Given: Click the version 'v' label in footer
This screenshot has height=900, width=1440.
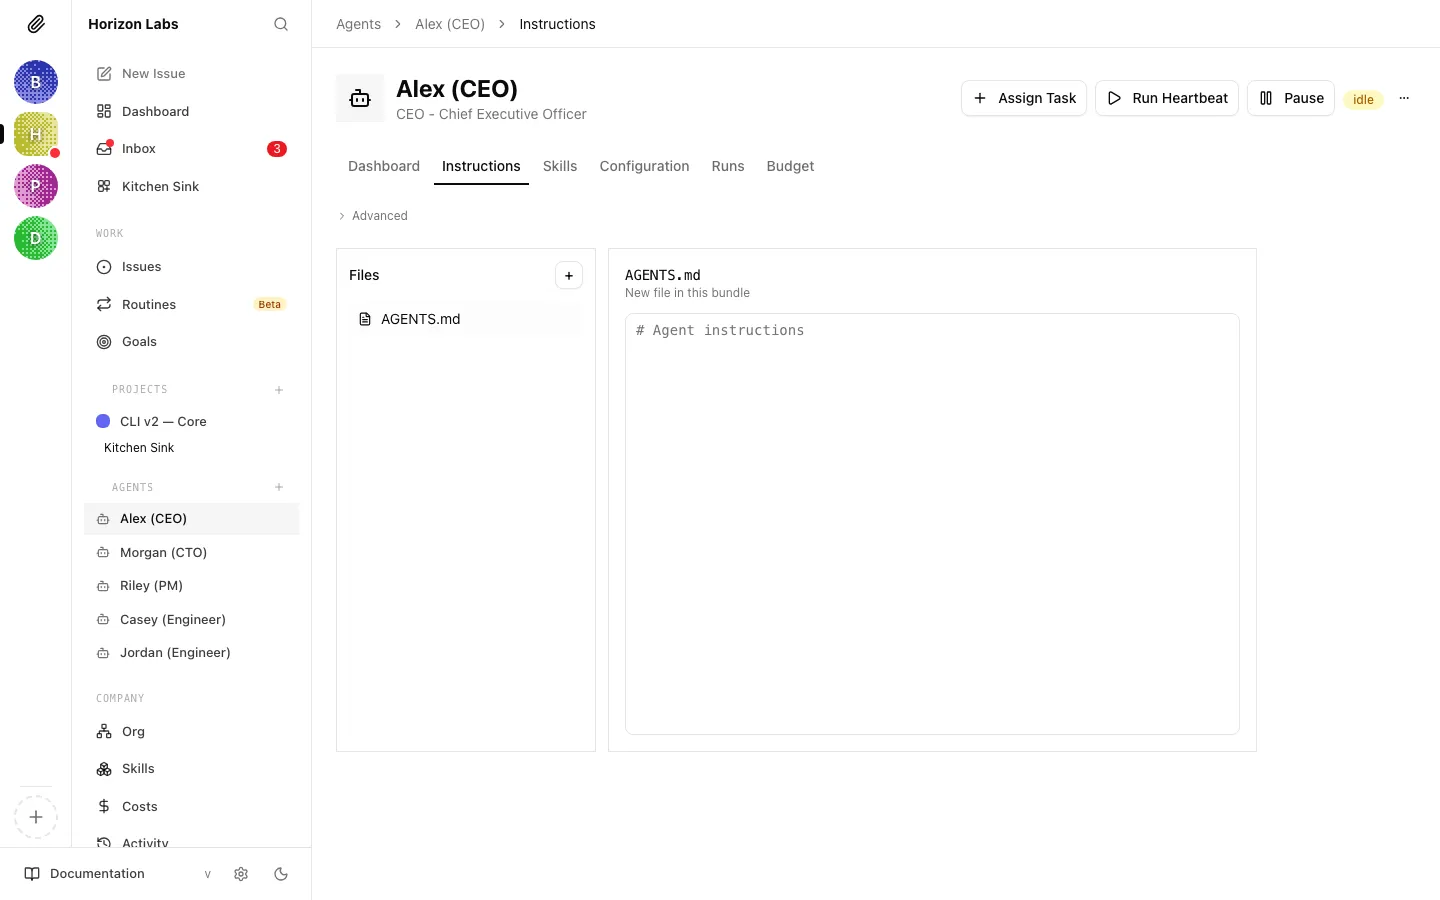Looking at the screenshot, I should [208, 874].
